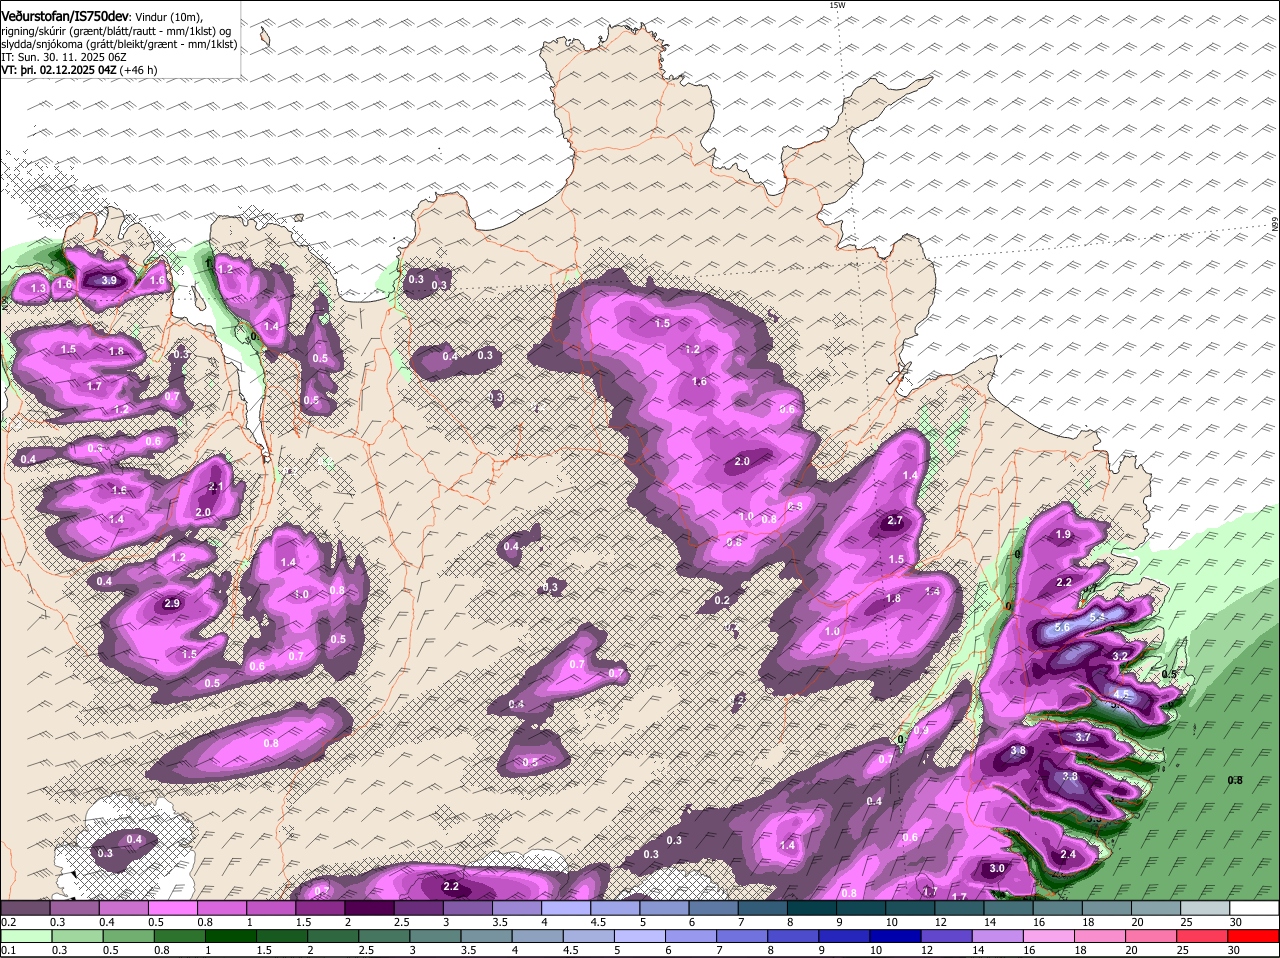
Task: Click the '0.2' label in upper legend row
Action: pyautogui.click(x=8, y=922)
